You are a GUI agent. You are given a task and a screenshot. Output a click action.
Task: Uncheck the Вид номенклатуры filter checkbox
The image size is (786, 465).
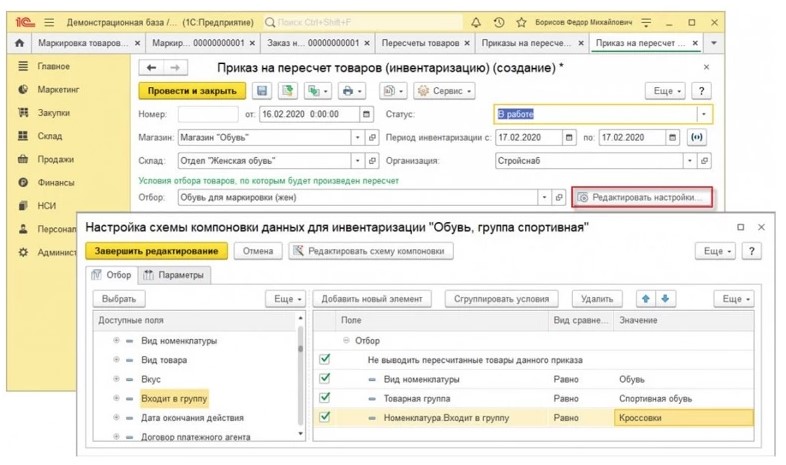click(x=323, y=379)
